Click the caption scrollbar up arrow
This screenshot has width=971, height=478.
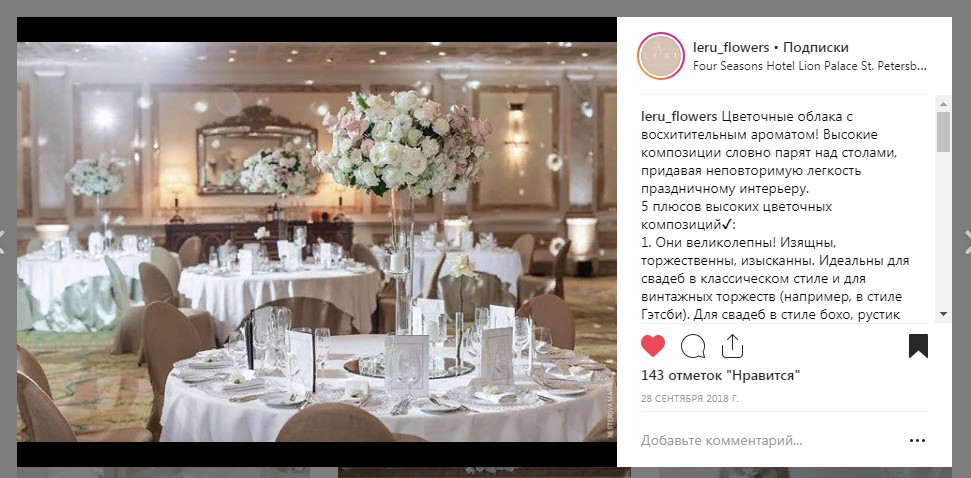point(943,104)
